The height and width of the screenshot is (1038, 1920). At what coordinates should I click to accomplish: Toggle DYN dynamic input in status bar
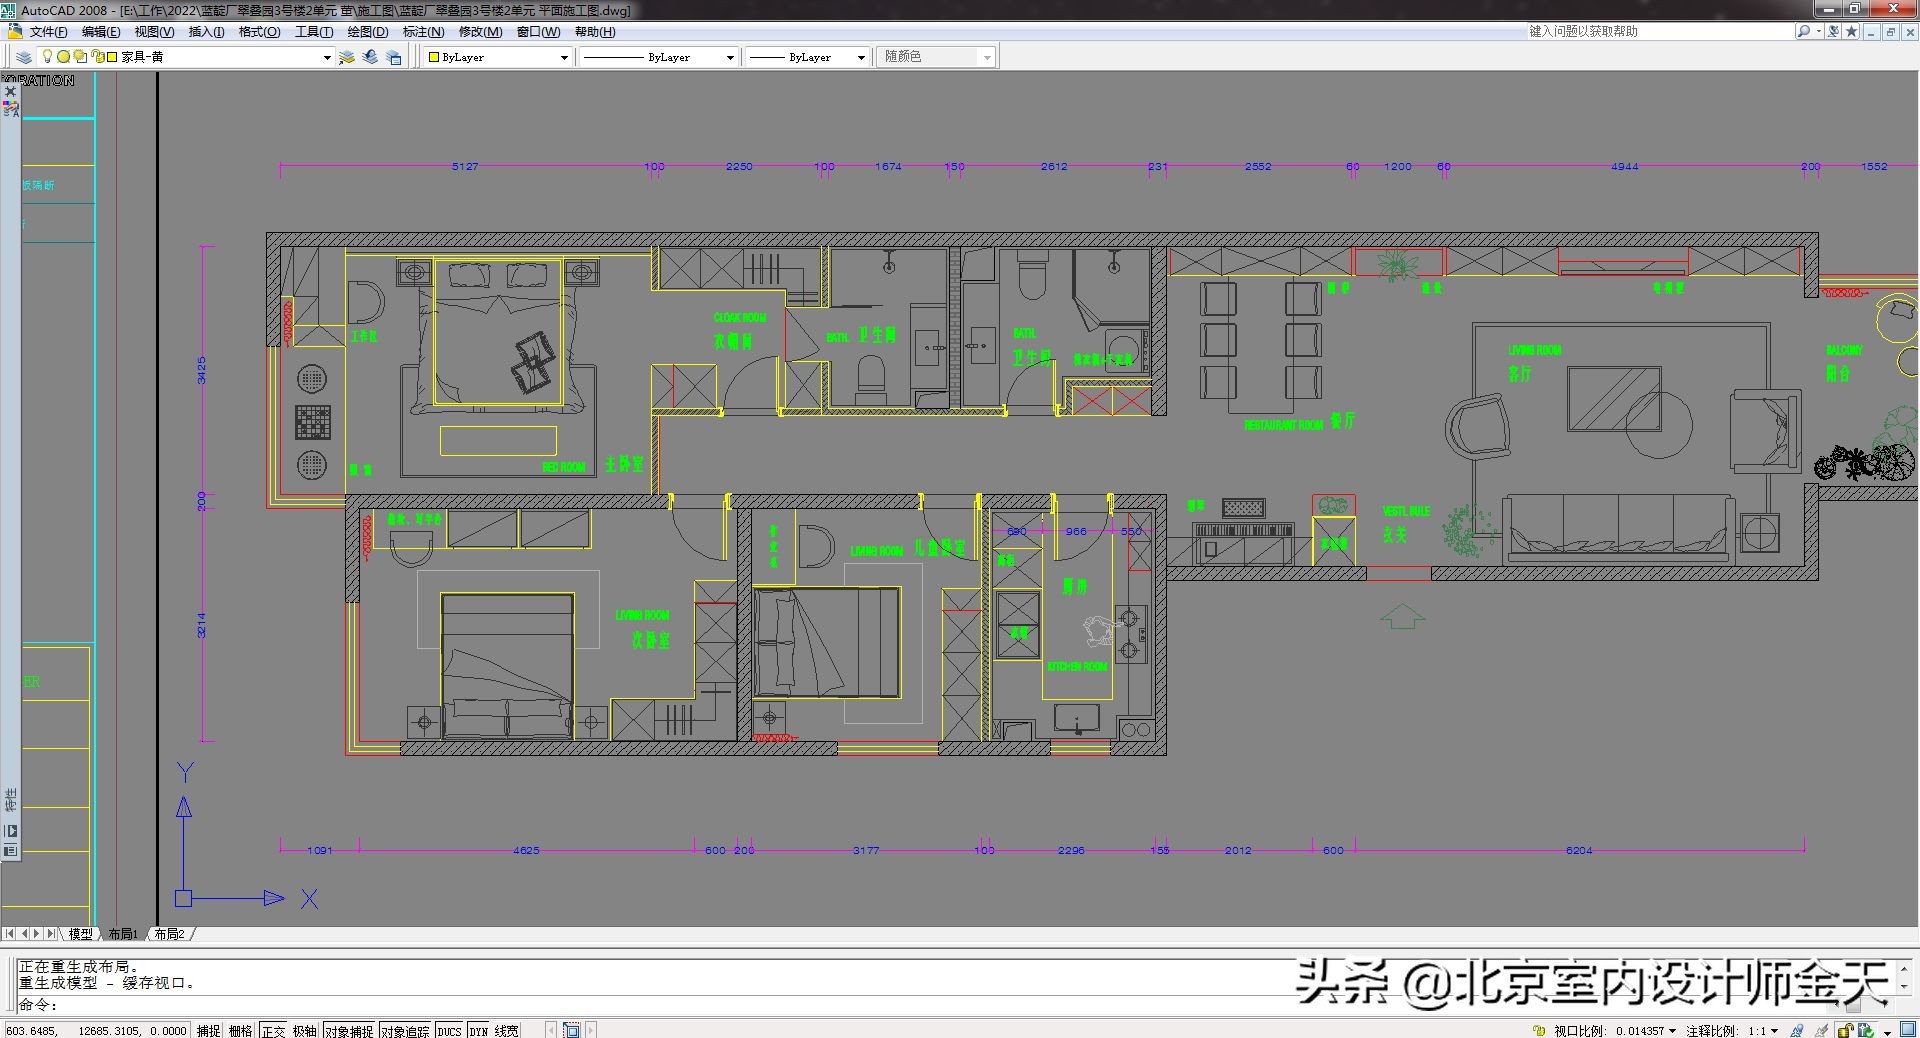(479, 1030)
